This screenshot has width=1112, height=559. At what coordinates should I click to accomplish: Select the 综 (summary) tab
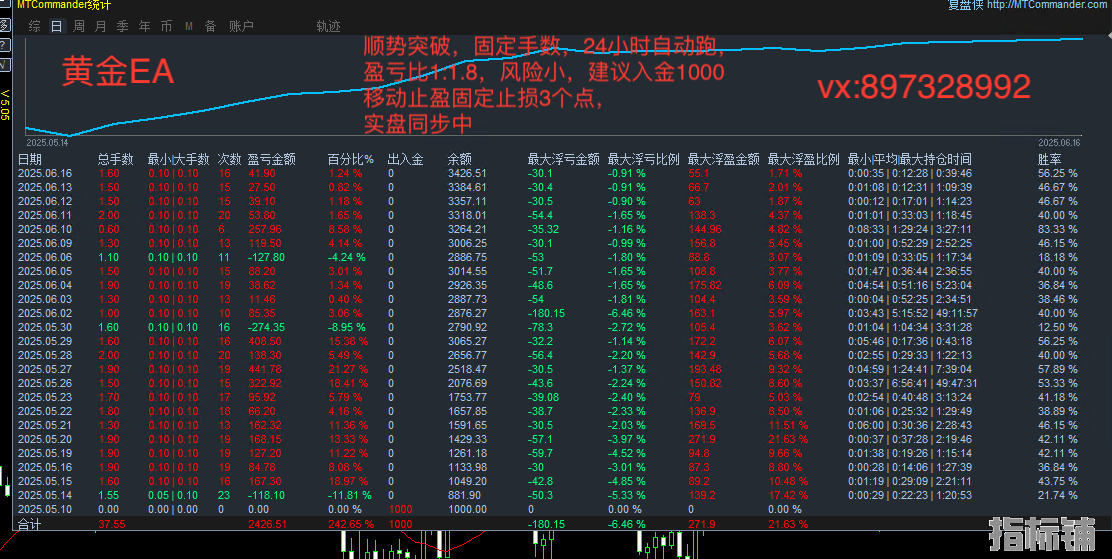click(x=35, y=26)
